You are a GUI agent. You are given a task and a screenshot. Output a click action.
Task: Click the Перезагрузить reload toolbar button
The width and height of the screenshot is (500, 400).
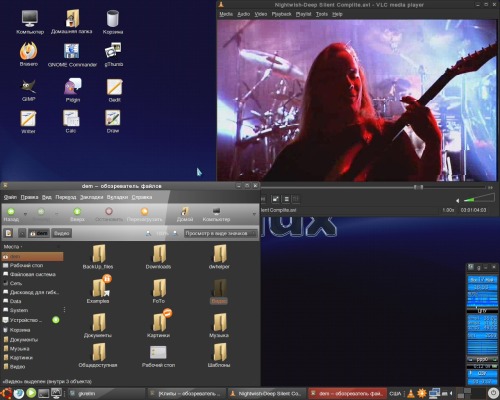coord(144,214)
